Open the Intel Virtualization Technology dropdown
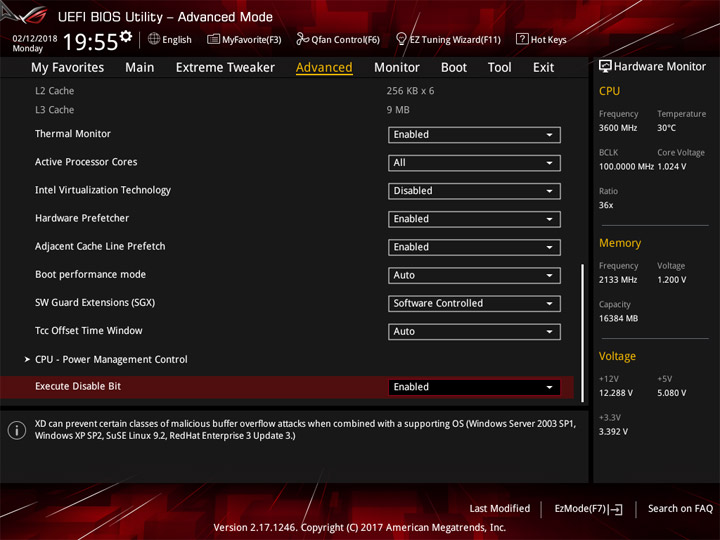The image size is (720, 540). 474,191
